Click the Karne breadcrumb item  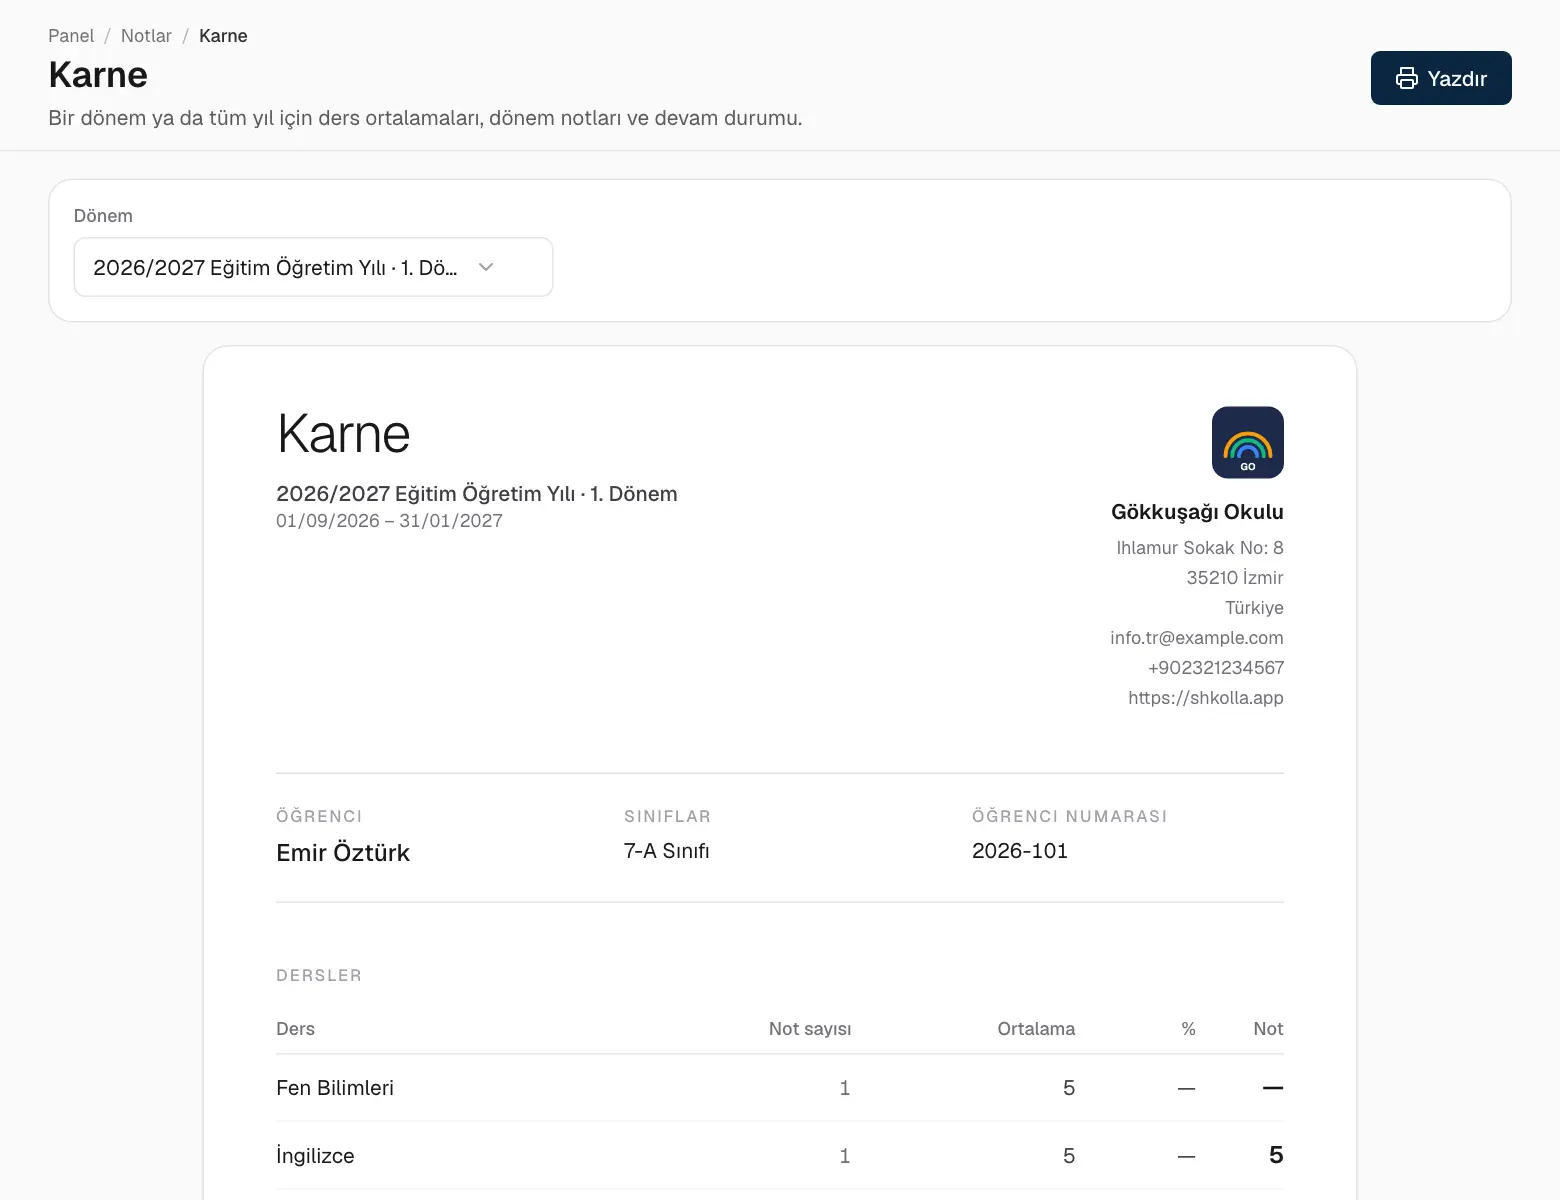click(223, 36)
